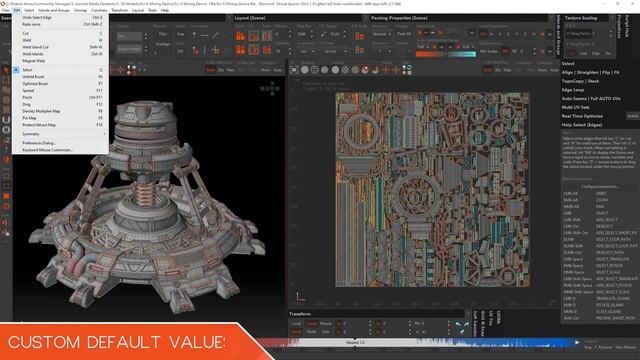Click the diagonal line constraint icon
This screenshot has height=360, width=640.
216,36
